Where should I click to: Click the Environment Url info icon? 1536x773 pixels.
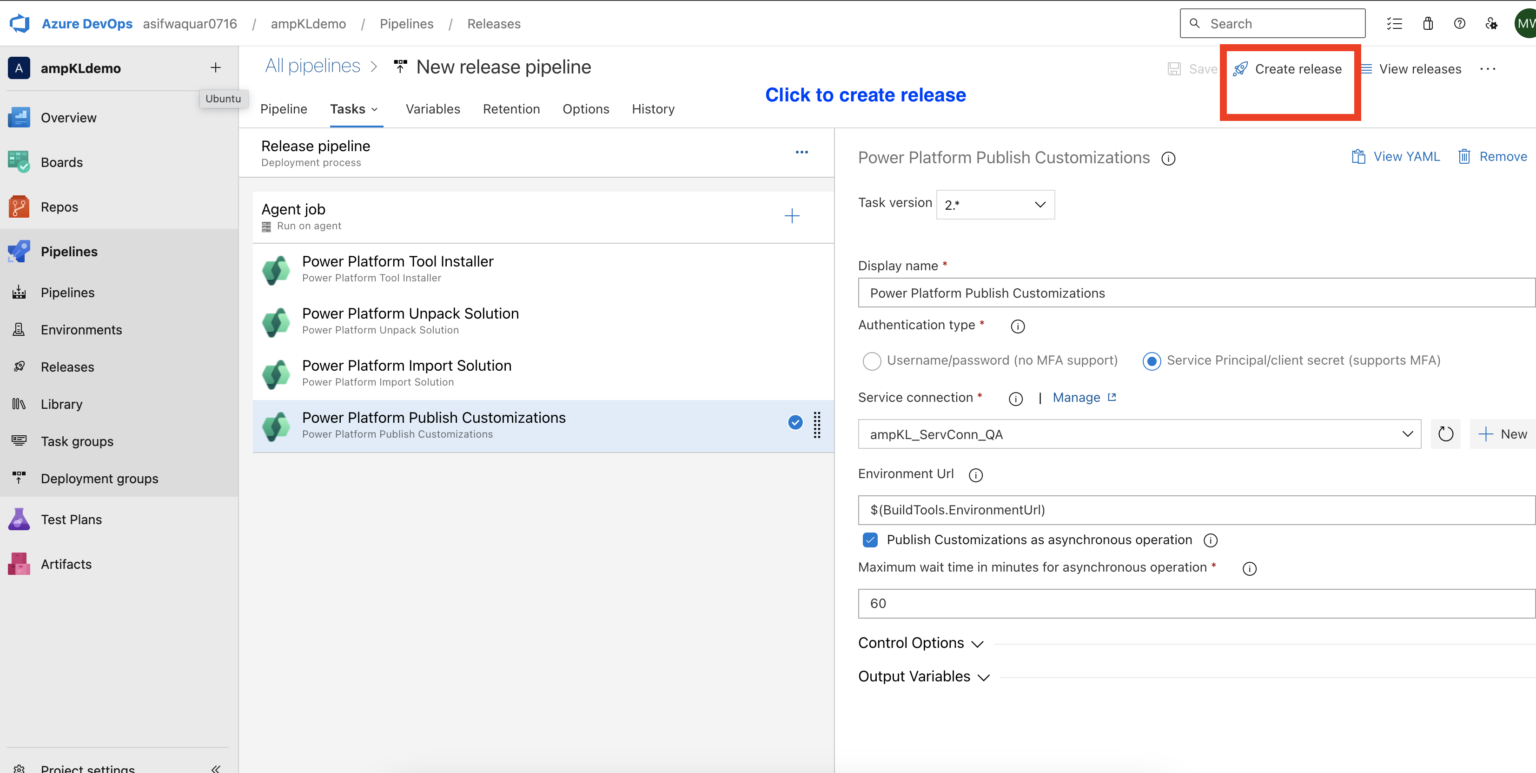976,475
